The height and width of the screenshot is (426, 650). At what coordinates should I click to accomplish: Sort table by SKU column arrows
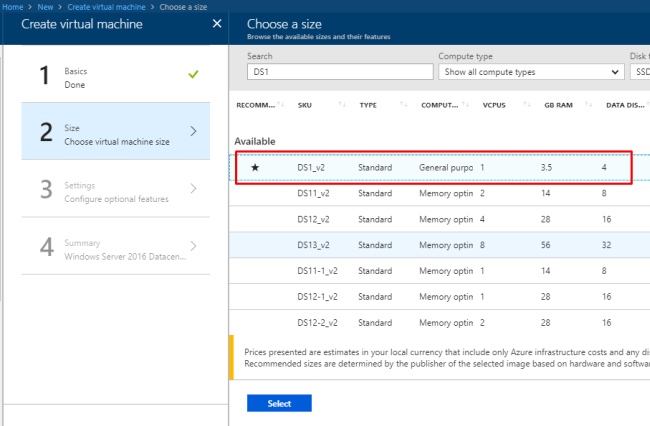point(342,104)
